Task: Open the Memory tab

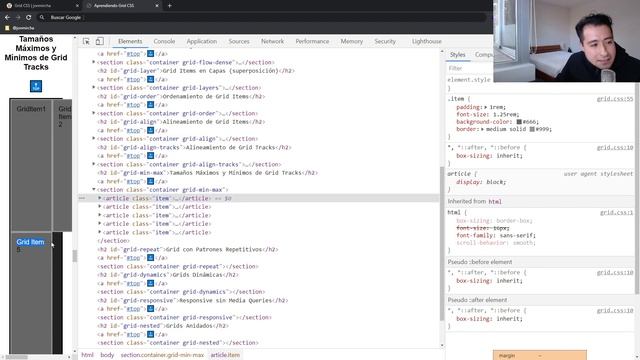Action: [351, 41]
